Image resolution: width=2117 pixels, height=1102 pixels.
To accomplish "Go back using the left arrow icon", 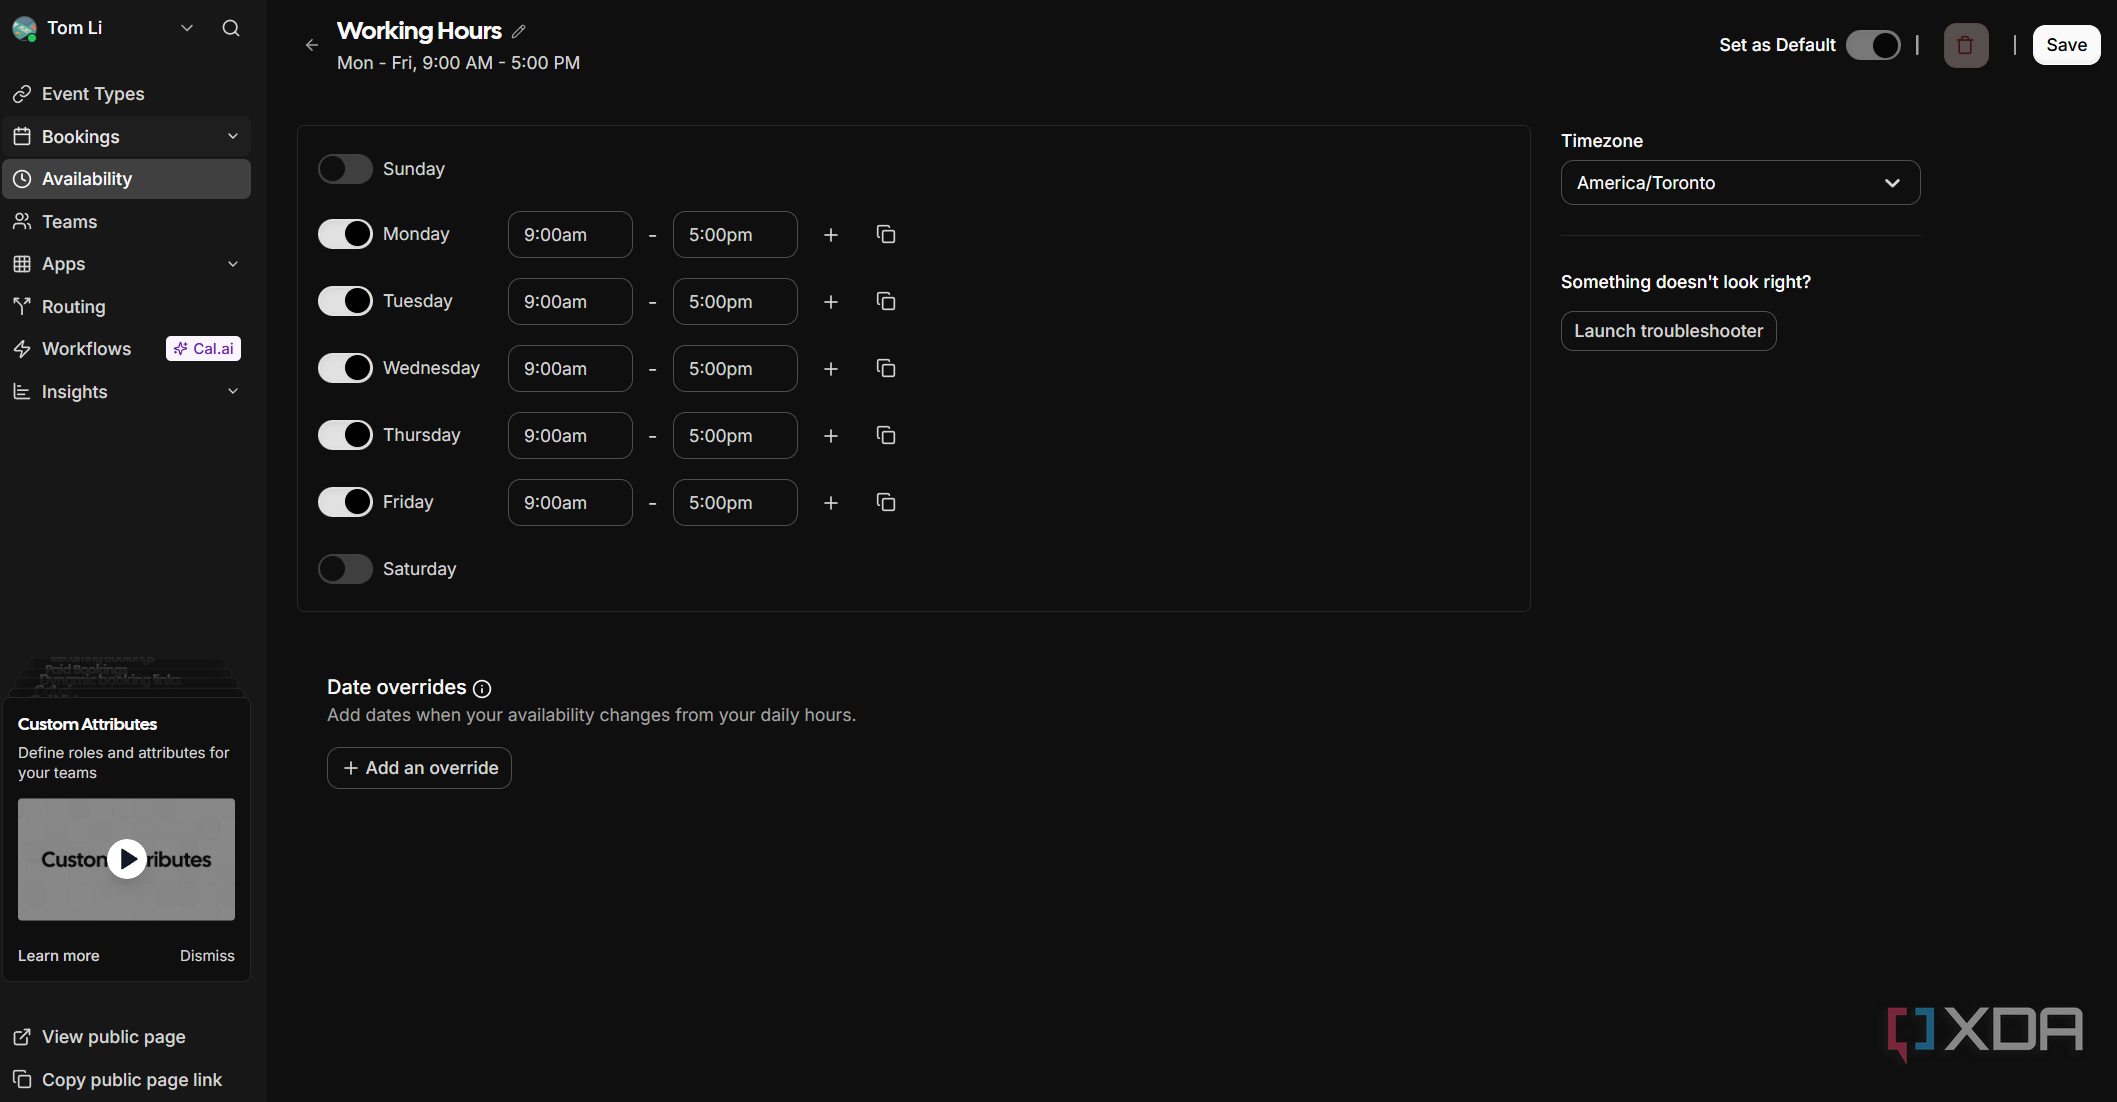I will (312, 45).
